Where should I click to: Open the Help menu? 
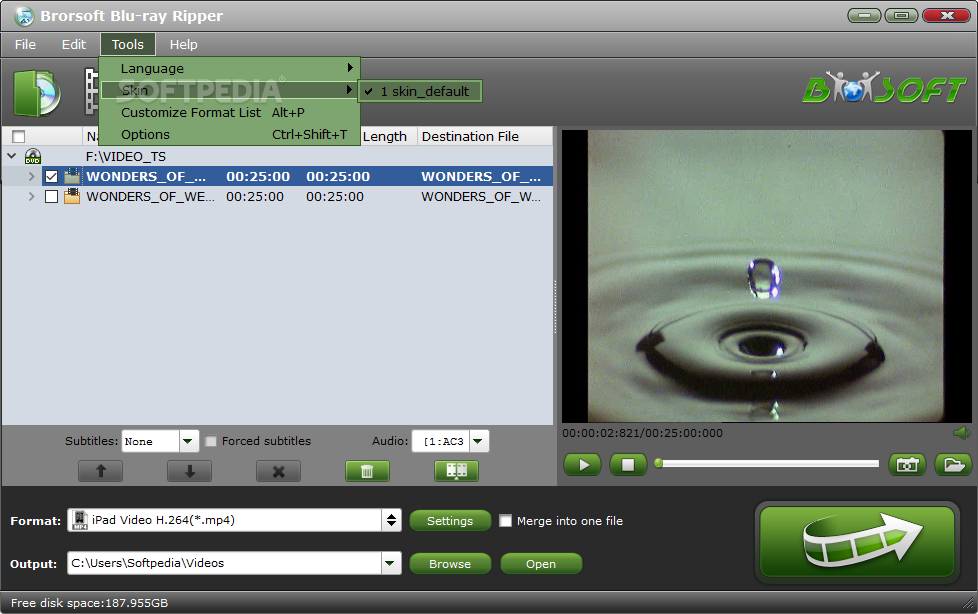183,44
